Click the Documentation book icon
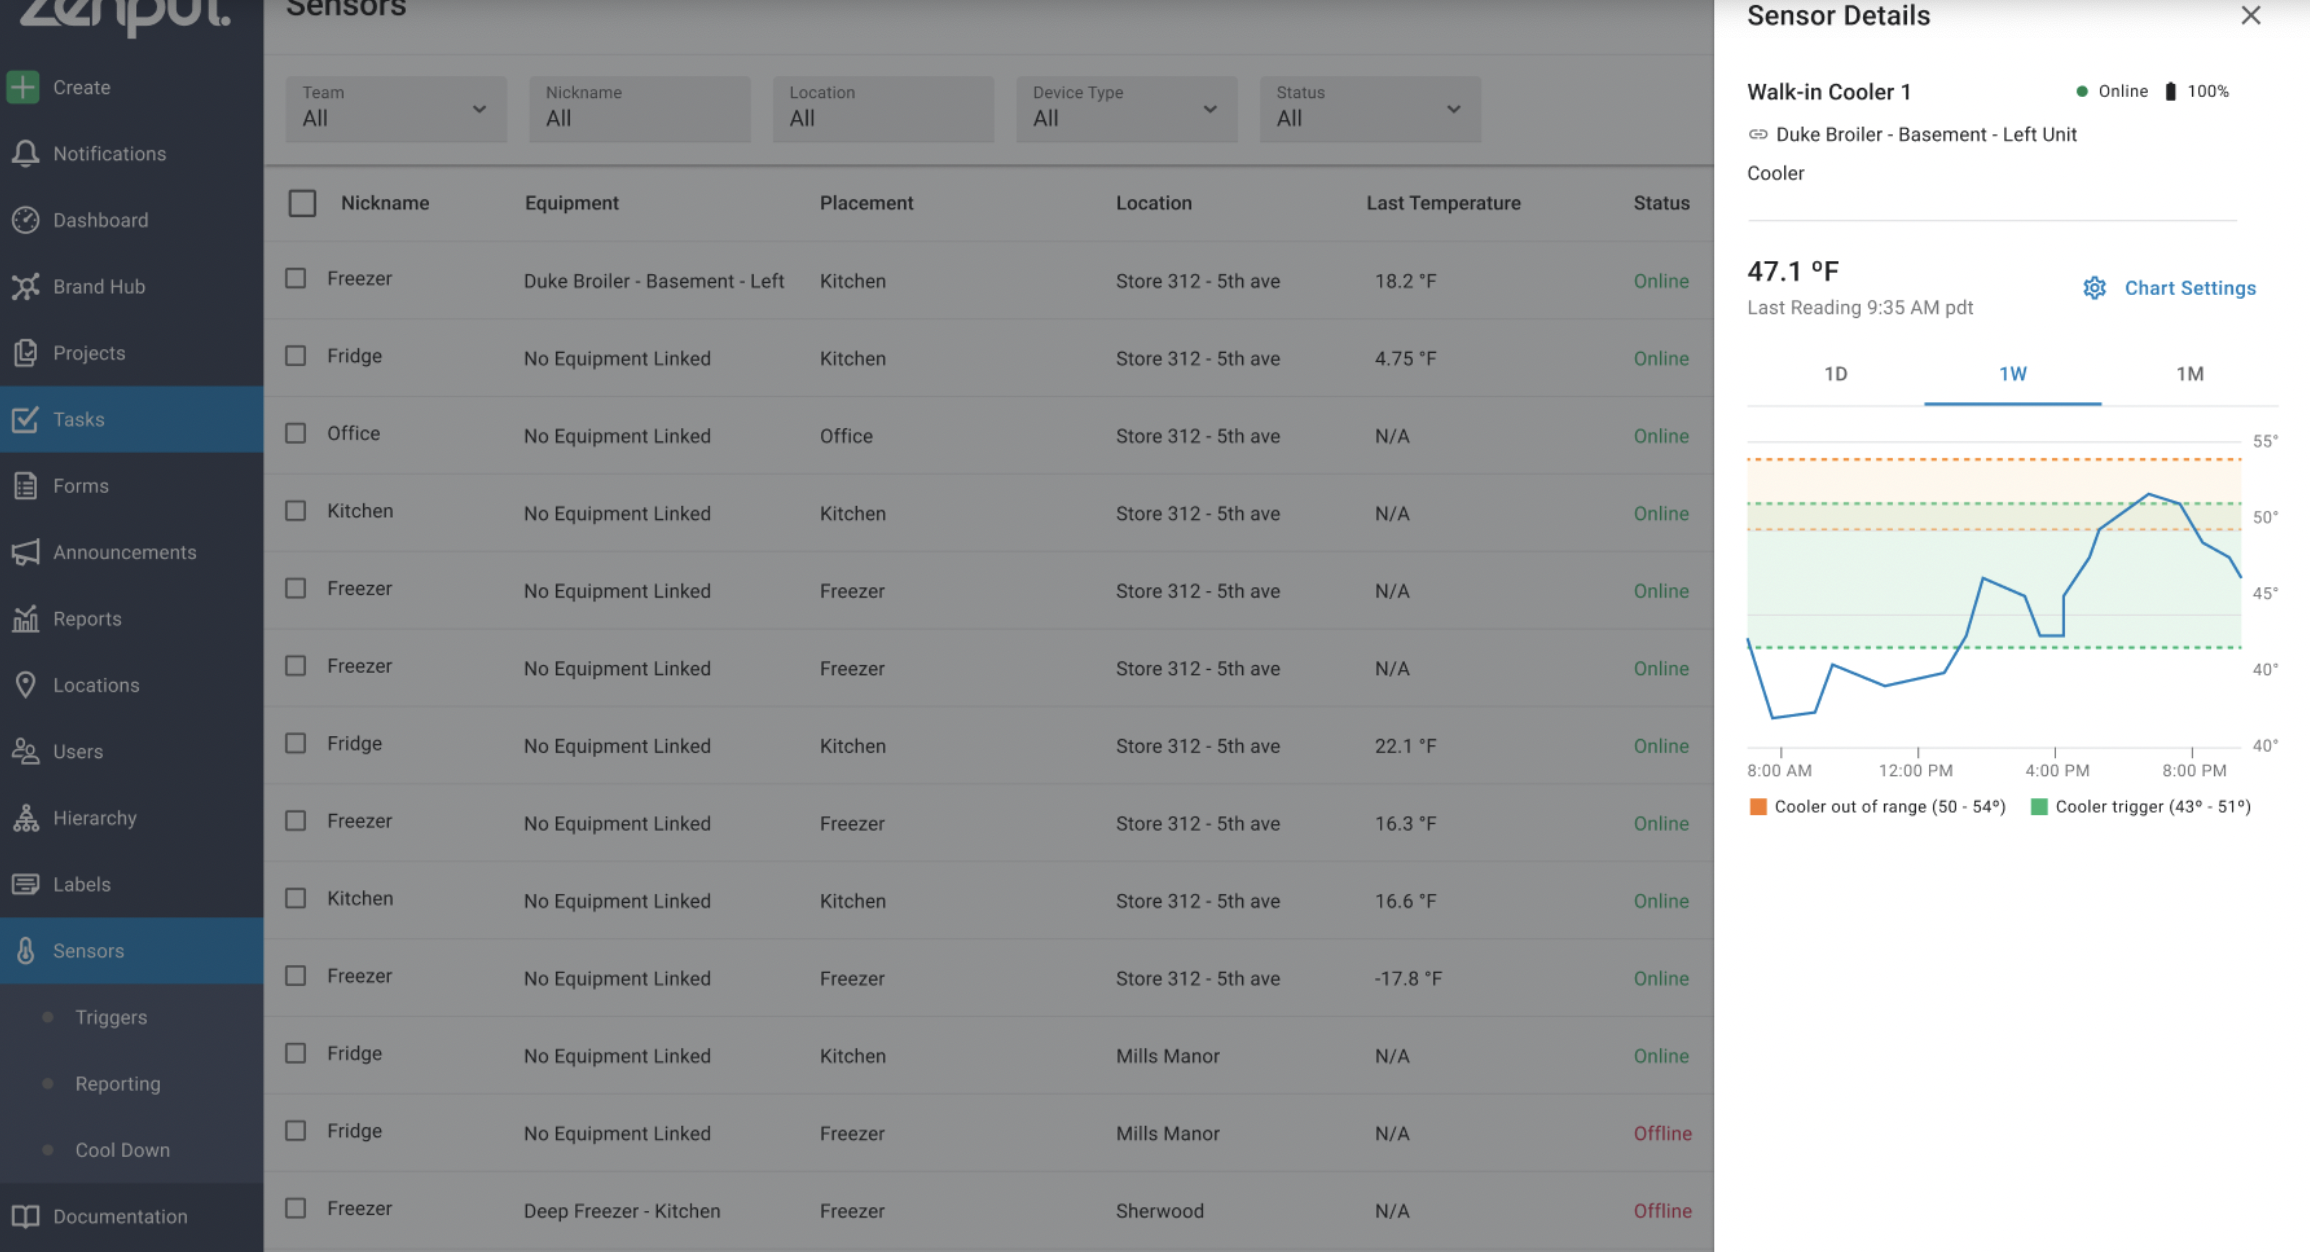This screenshot has width=2310, height=1252. (25, 1216)
